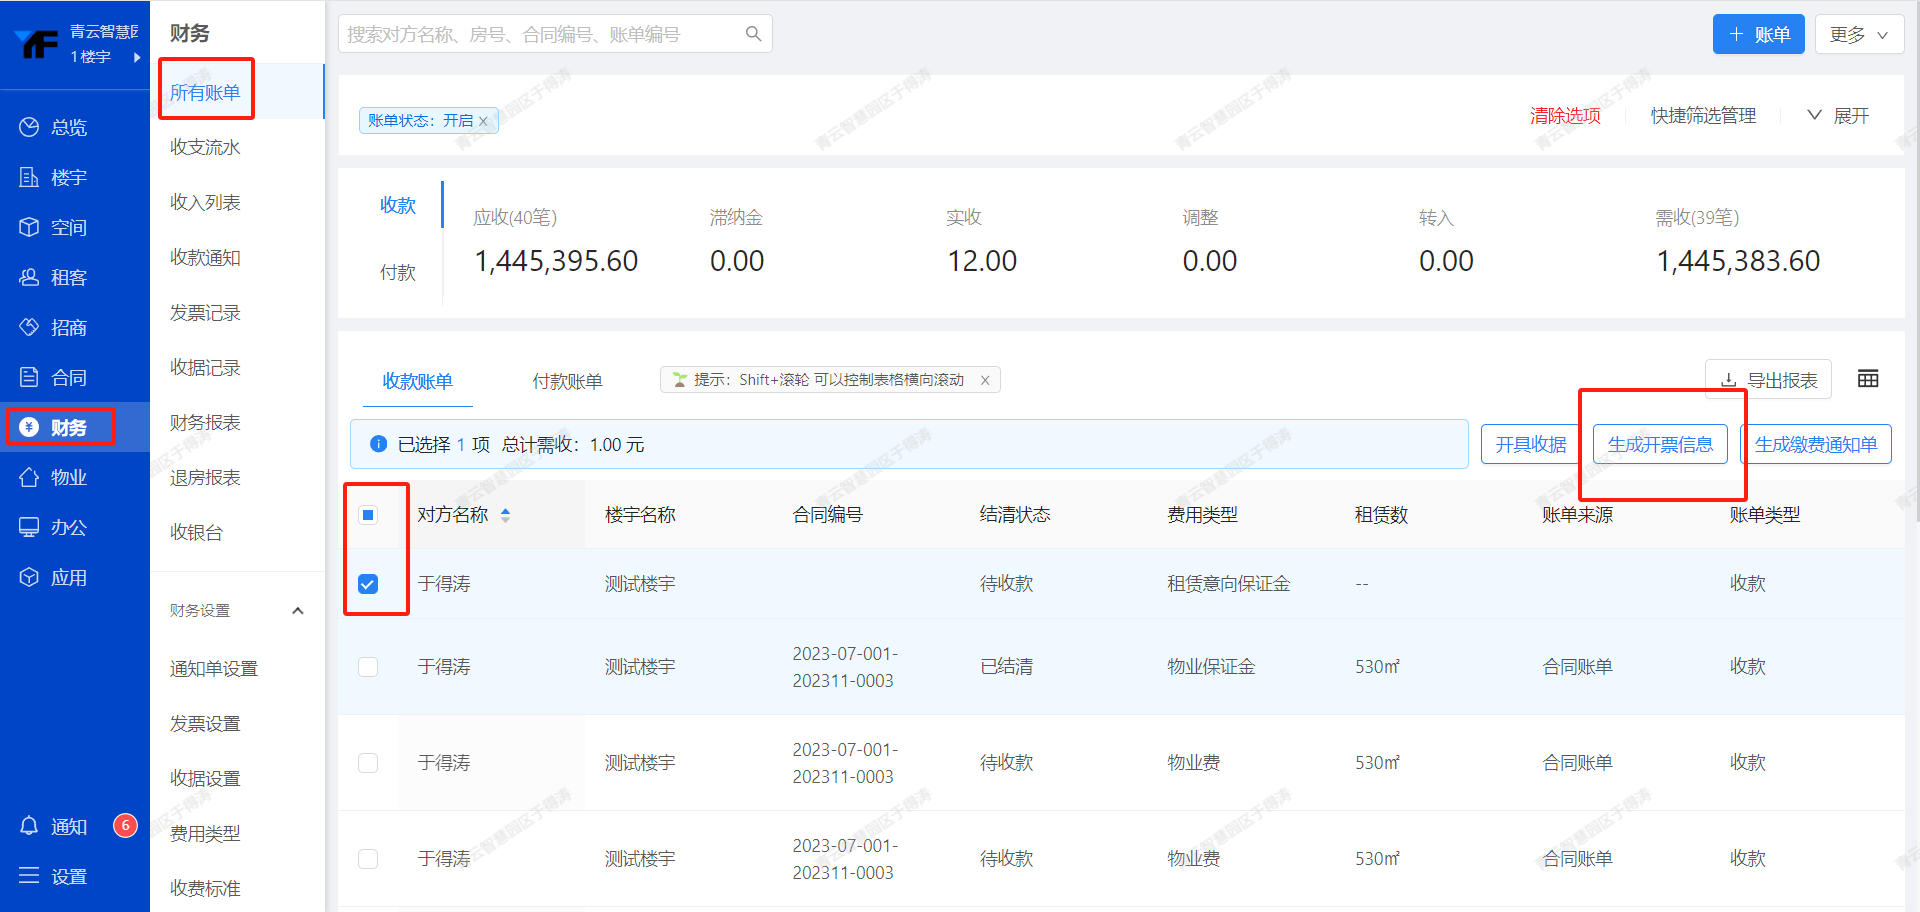Dismiss the Shift+滚轮 hint tip

(x=985, y=380)
